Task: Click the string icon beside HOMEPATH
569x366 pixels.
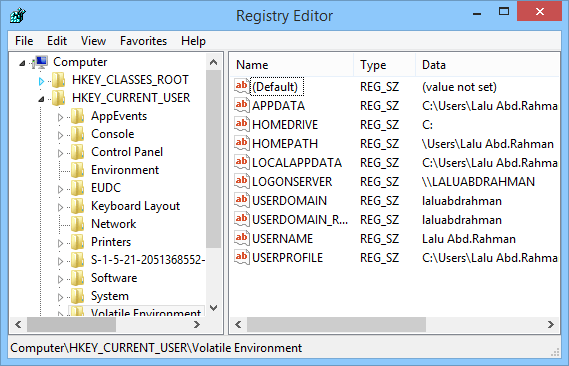Action: pyautogui.click(x=242, y=143)
